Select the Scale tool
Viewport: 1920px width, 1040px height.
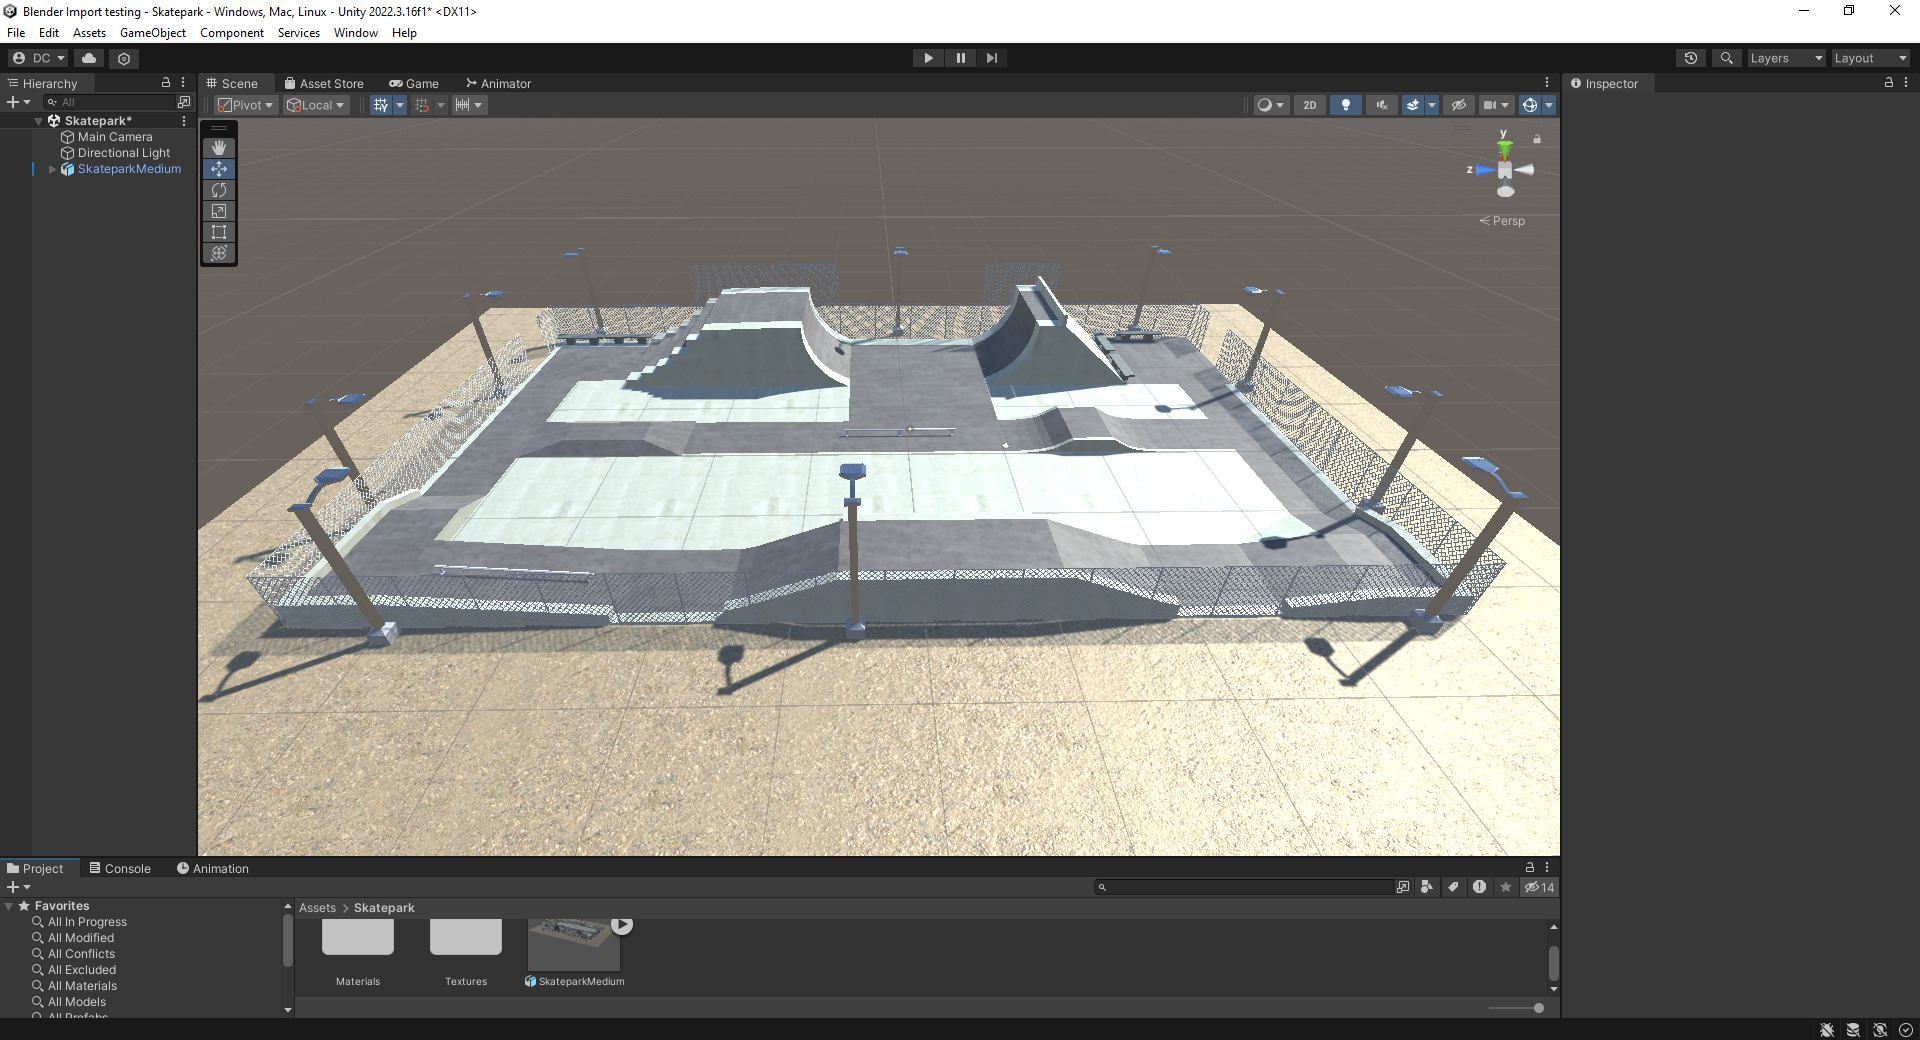click(219, 211)
